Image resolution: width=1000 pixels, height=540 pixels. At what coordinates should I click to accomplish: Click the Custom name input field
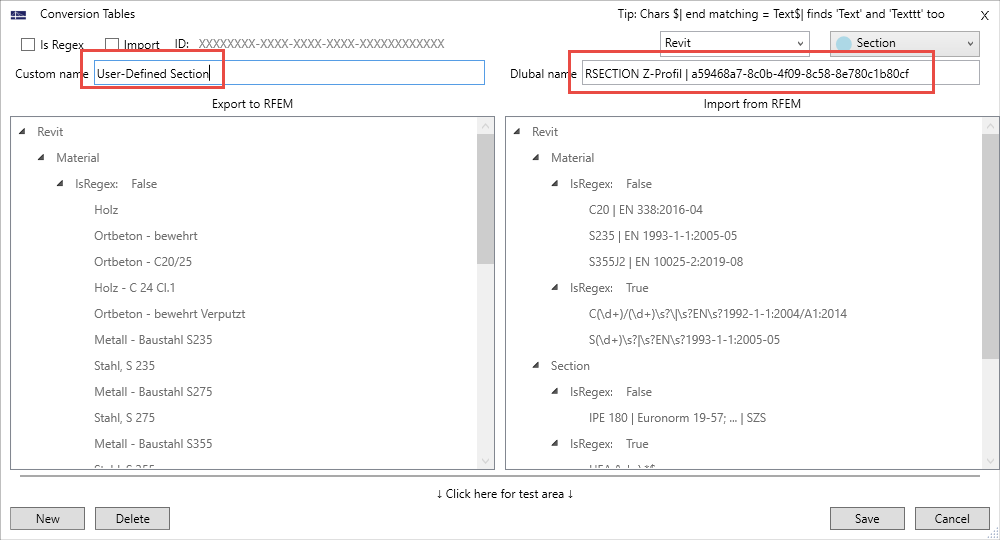click(290, 73)
